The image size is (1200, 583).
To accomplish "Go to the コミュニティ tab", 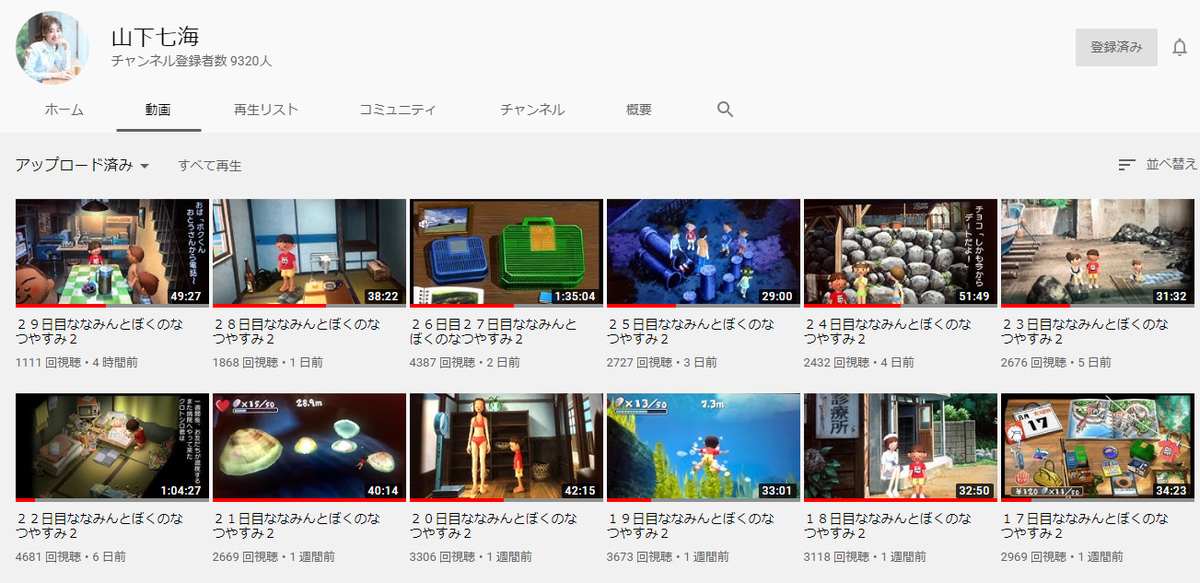I will (x=398, y=110).
